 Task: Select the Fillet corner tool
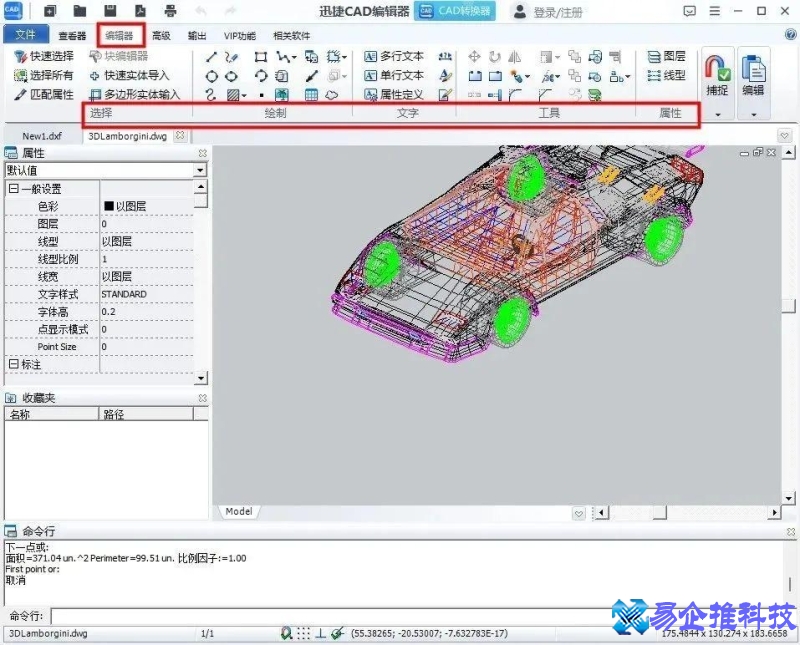point(515,95)
